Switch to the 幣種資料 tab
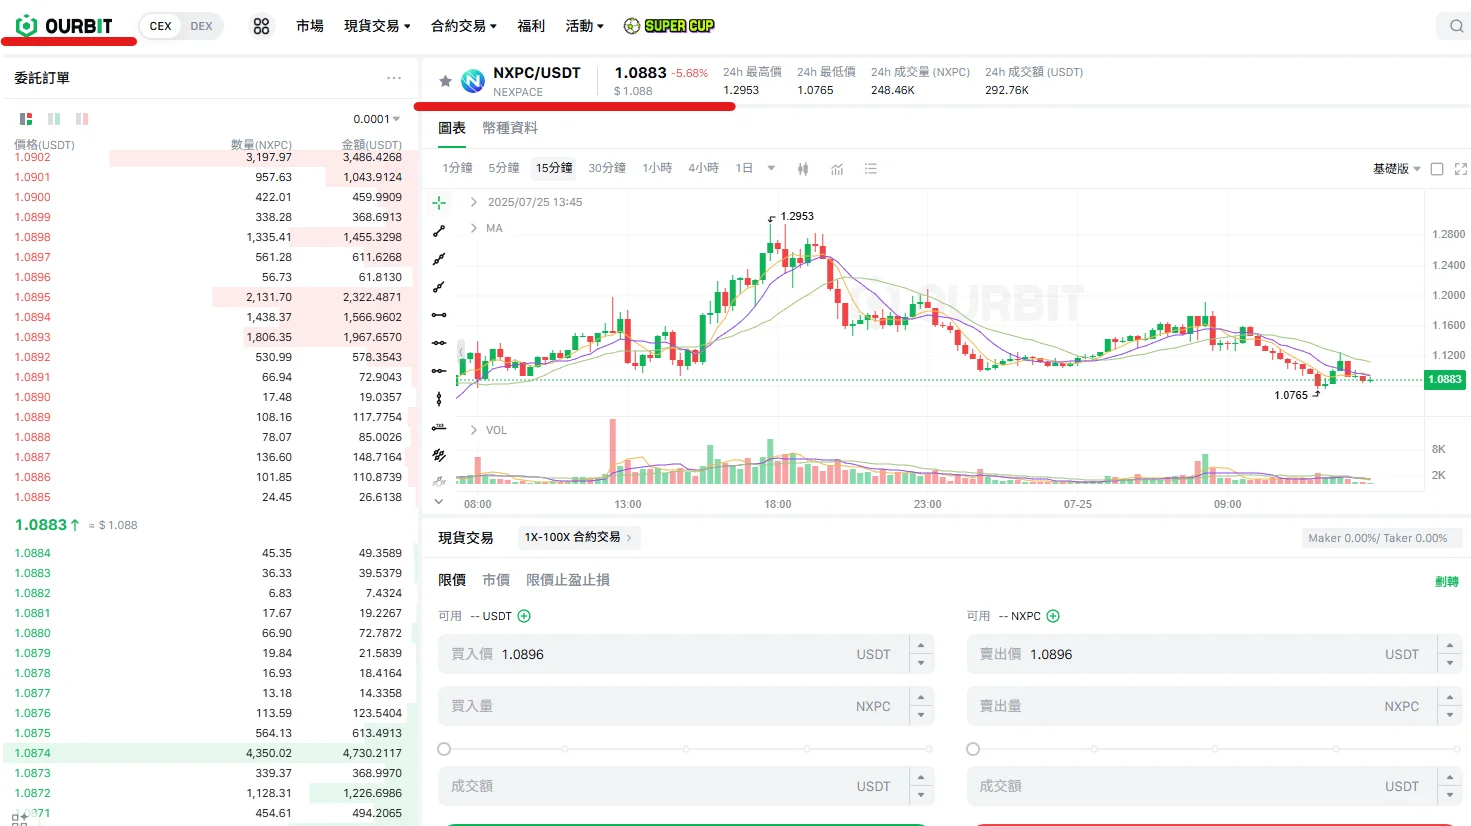This screenshot has width=1471, height=826. [510, 128]
